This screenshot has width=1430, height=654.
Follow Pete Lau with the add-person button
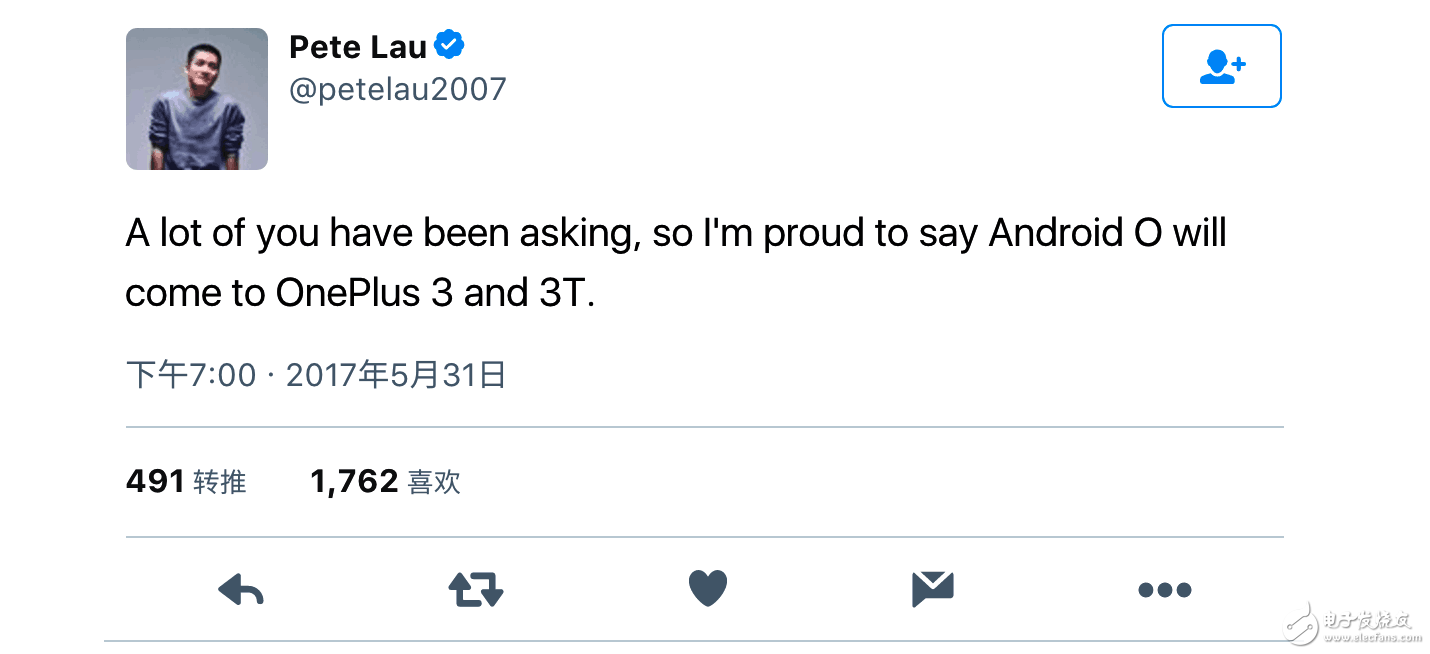pos(1221,66)
